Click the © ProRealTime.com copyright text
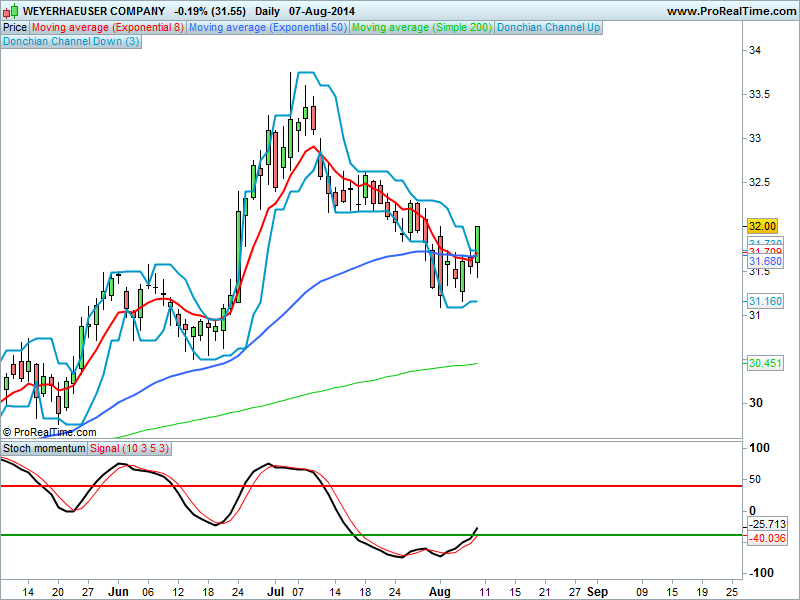The width and height of the screenshot is (800, 600). pos(49,432)
